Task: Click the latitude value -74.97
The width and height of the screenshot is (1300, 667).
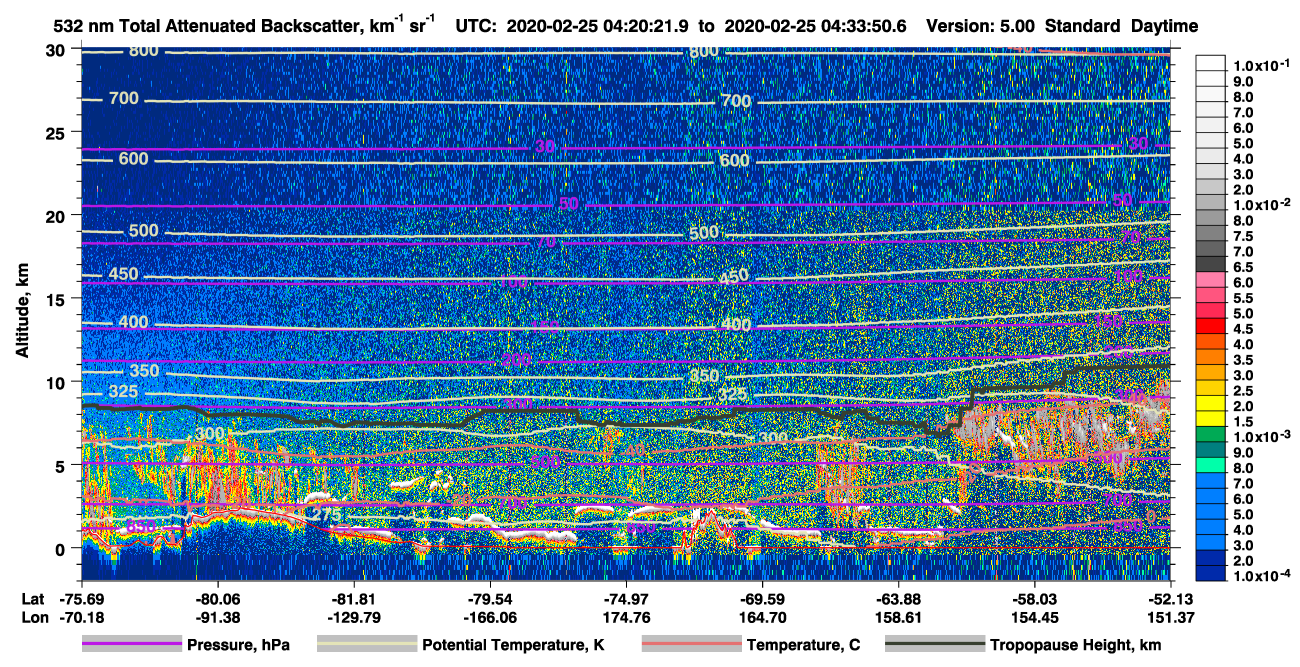Action: click(626, 598)
